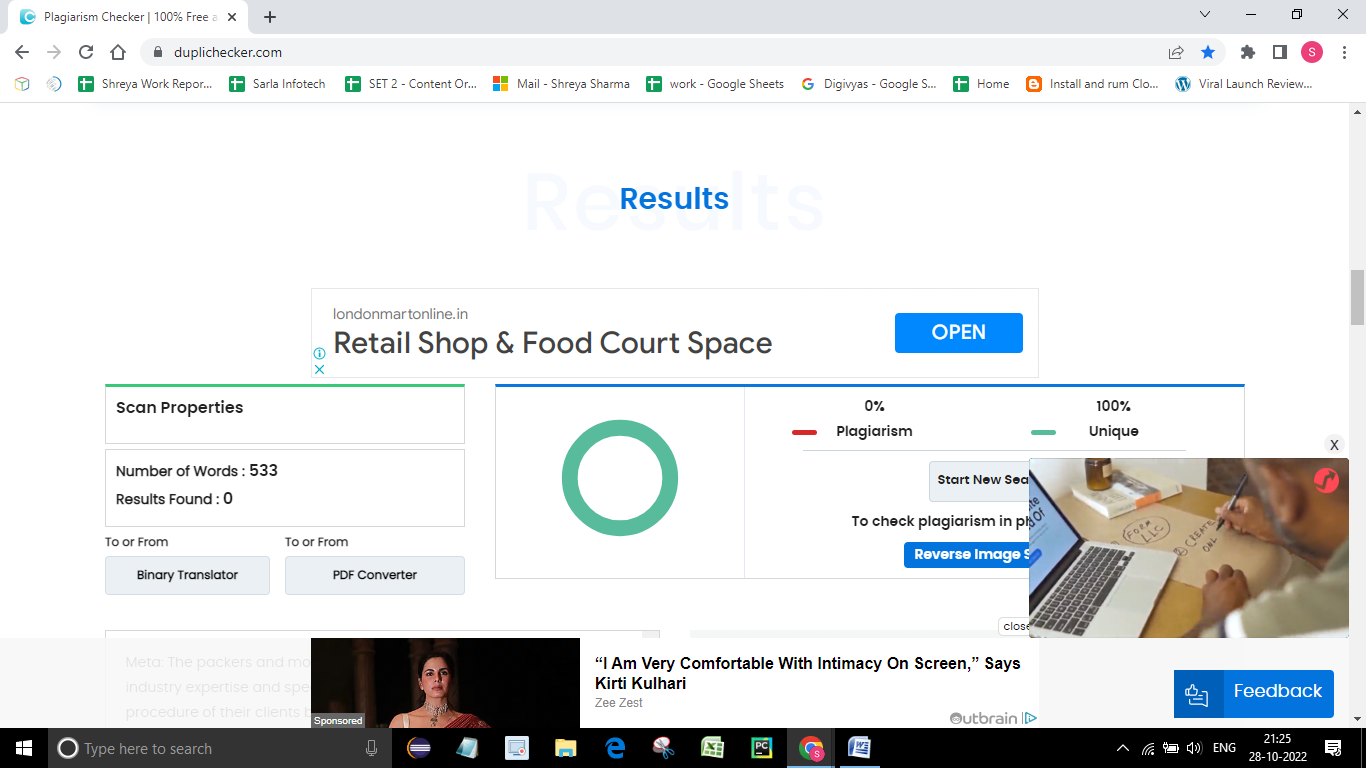1366x768 pixels.
Task: Click the Share page icon in address bar
Action: coord(1176,52)
